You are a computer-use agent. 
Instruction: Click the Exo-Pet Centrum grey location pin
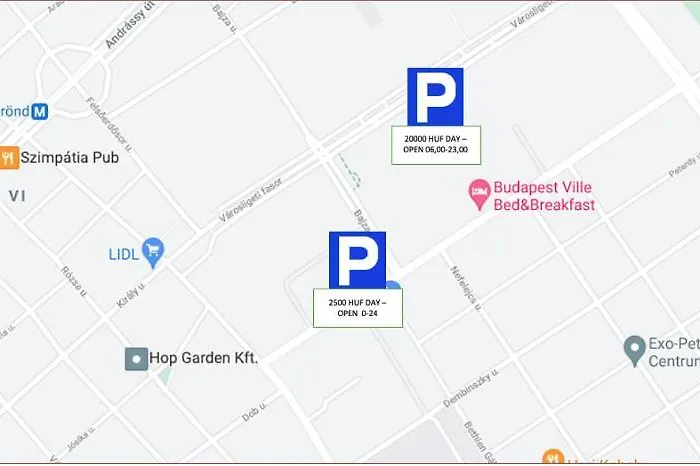point(634,351)
